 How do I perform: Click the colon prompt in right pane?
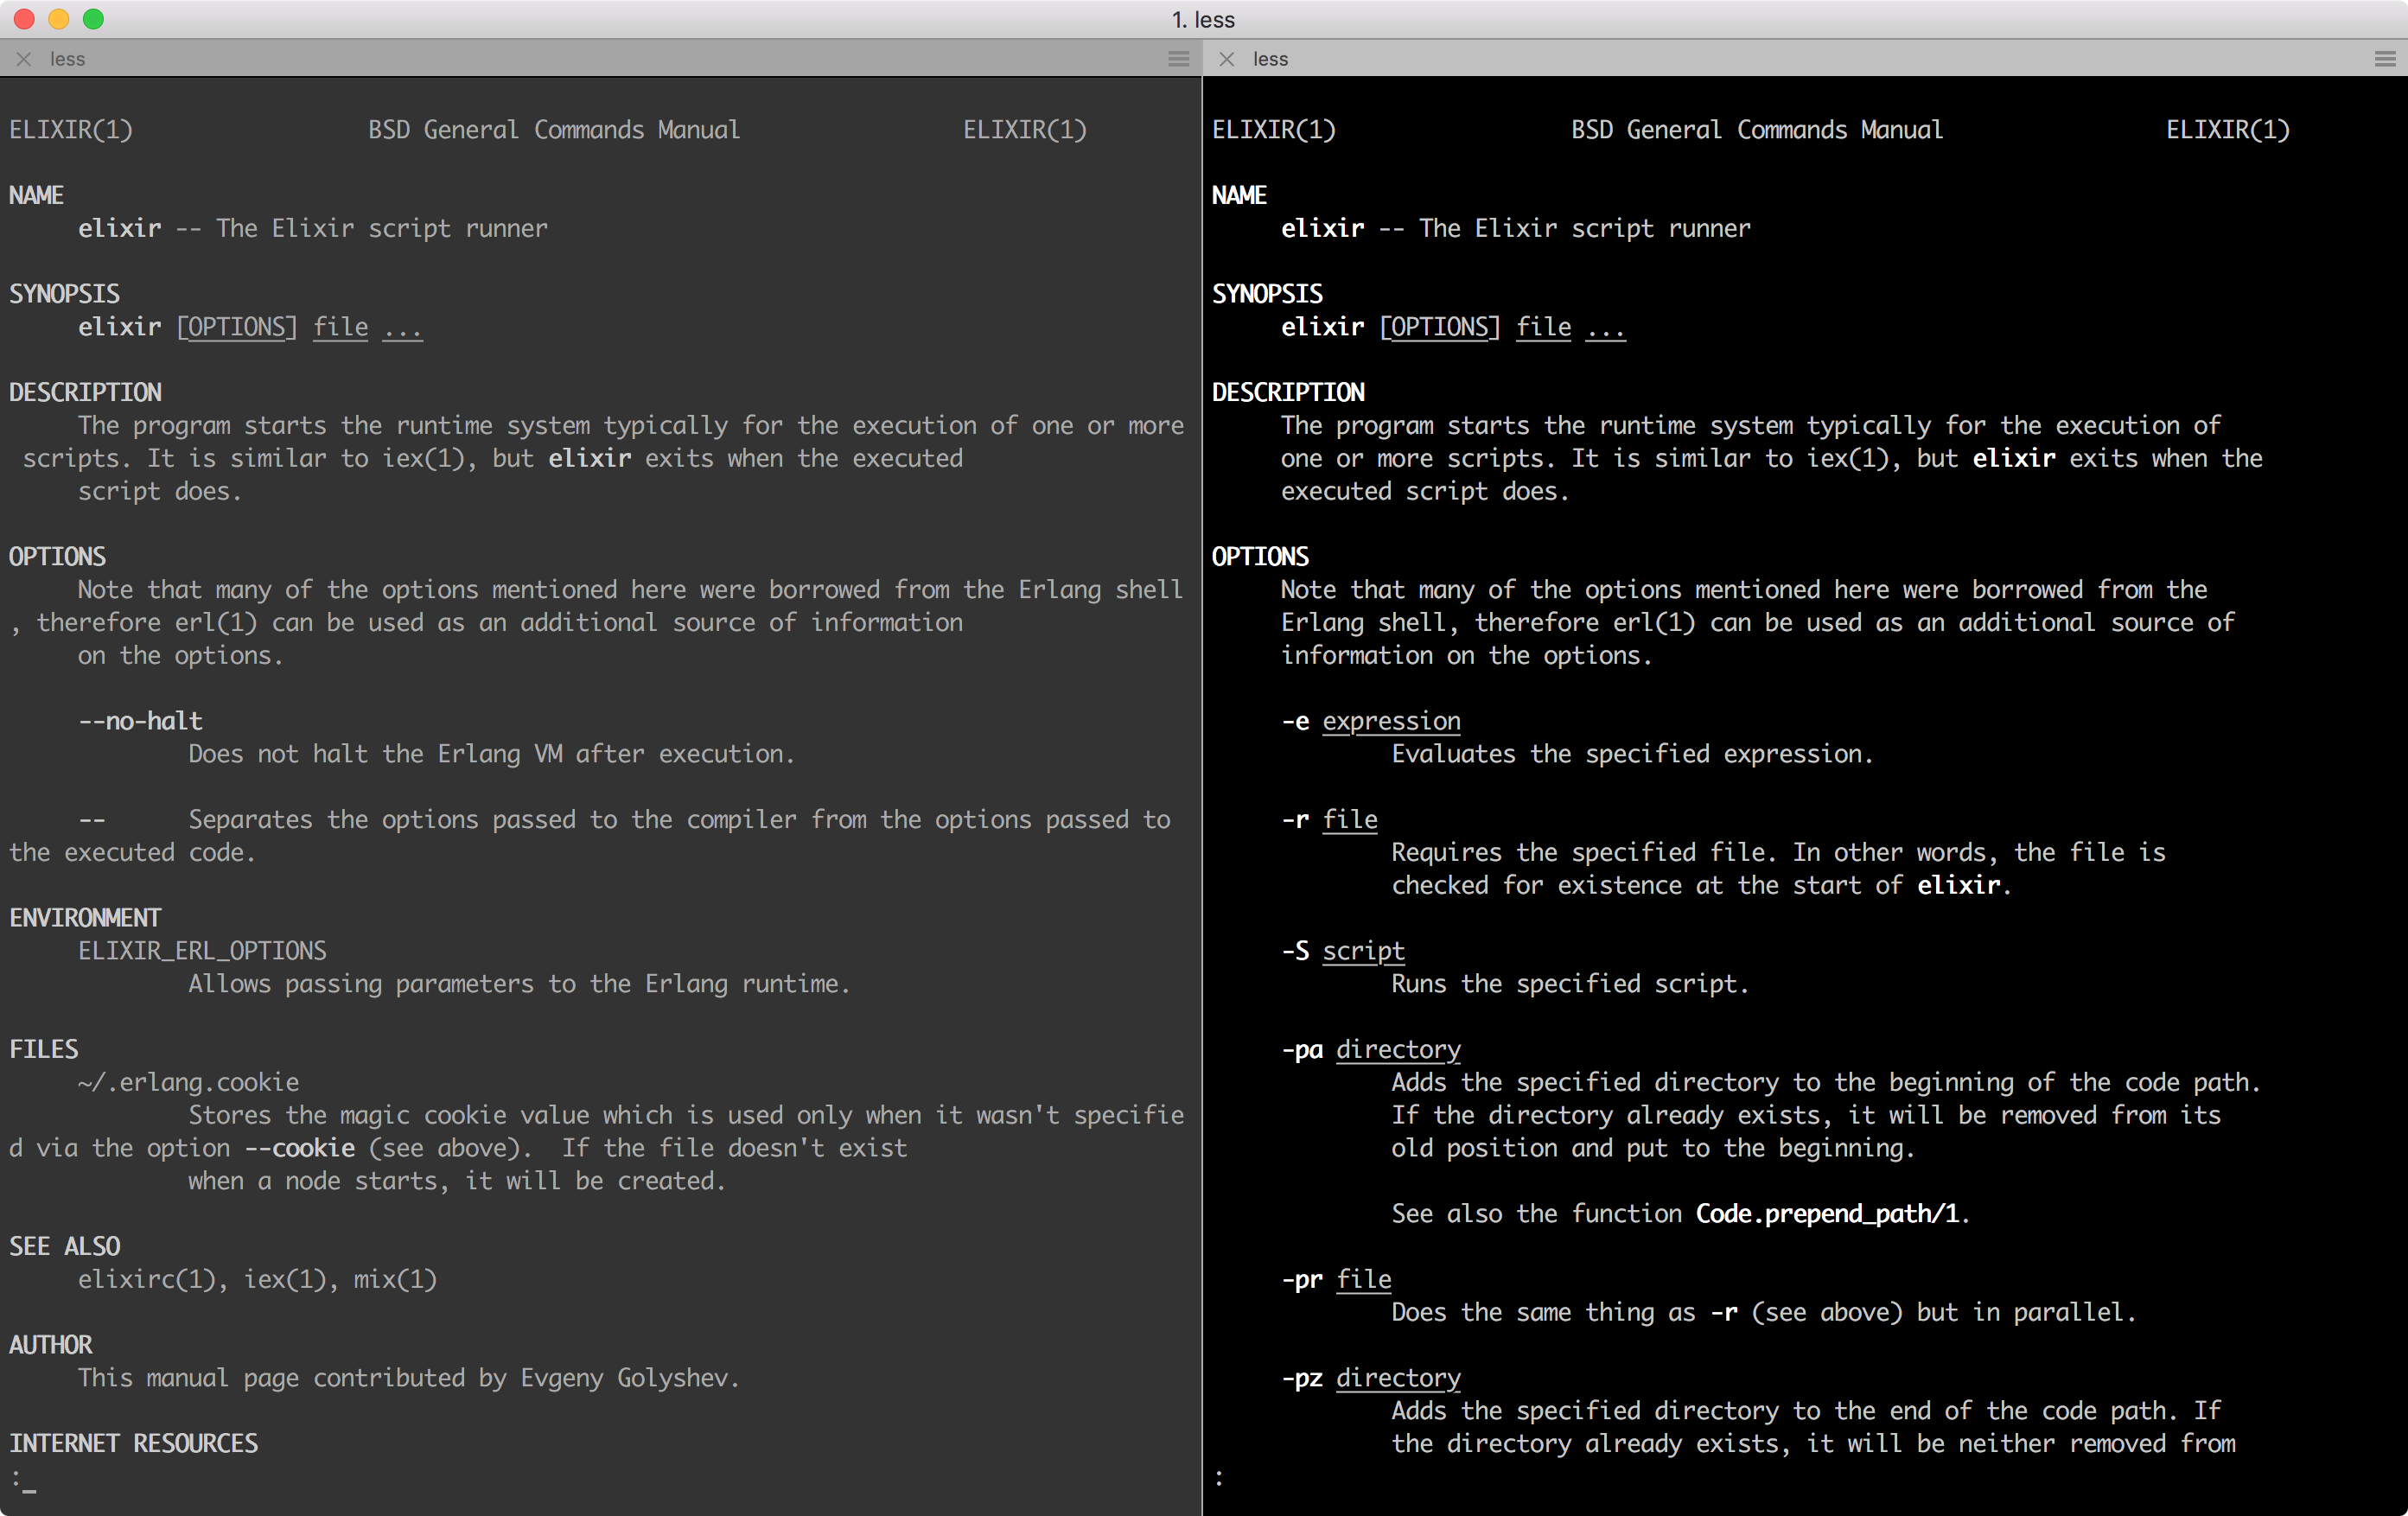(1218, 1477)
